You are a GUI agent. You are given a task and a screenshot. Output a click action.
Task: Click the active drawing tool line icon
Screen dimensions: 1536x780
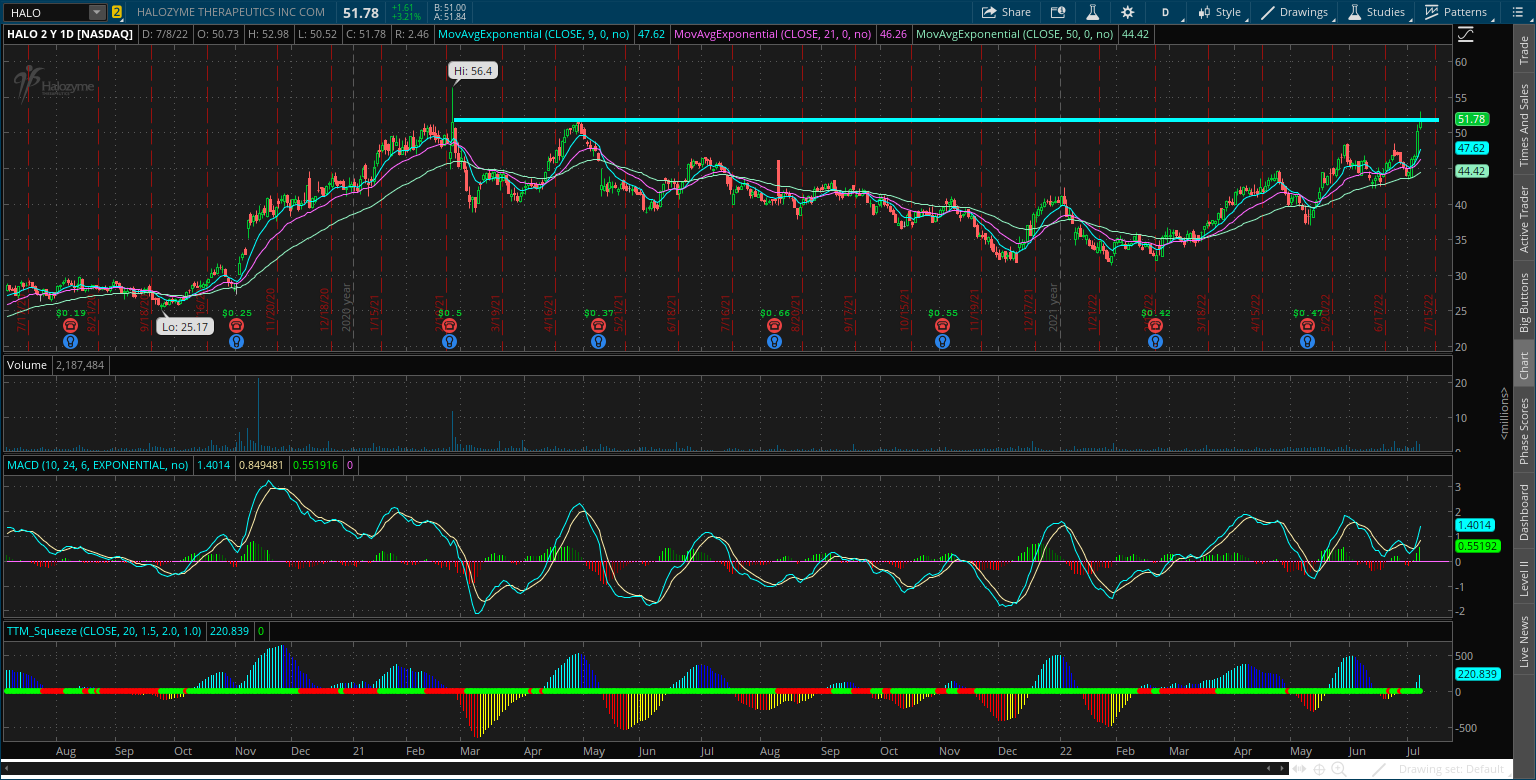coord(1381,769)
